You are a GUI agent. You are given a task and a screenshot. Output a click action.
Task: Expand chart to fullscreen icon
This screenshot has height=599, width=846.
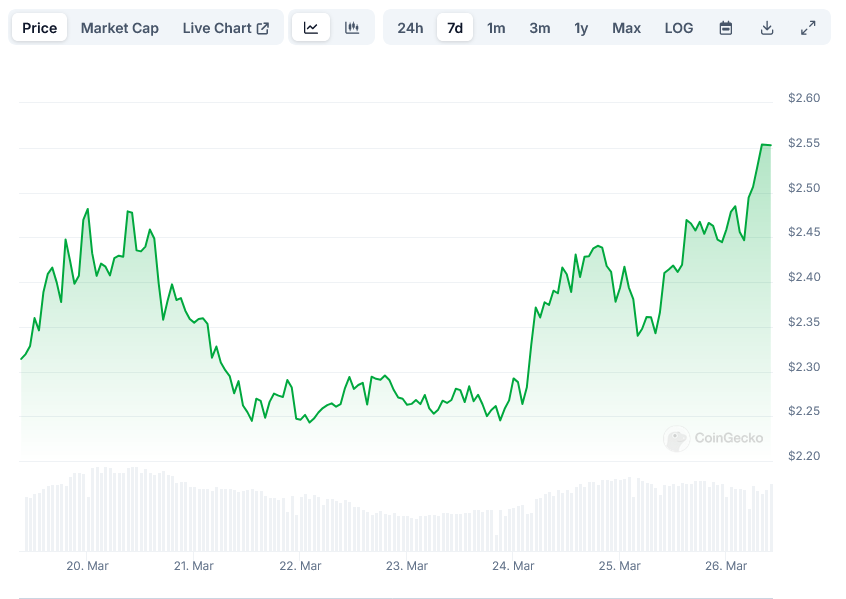pos(808,28)
